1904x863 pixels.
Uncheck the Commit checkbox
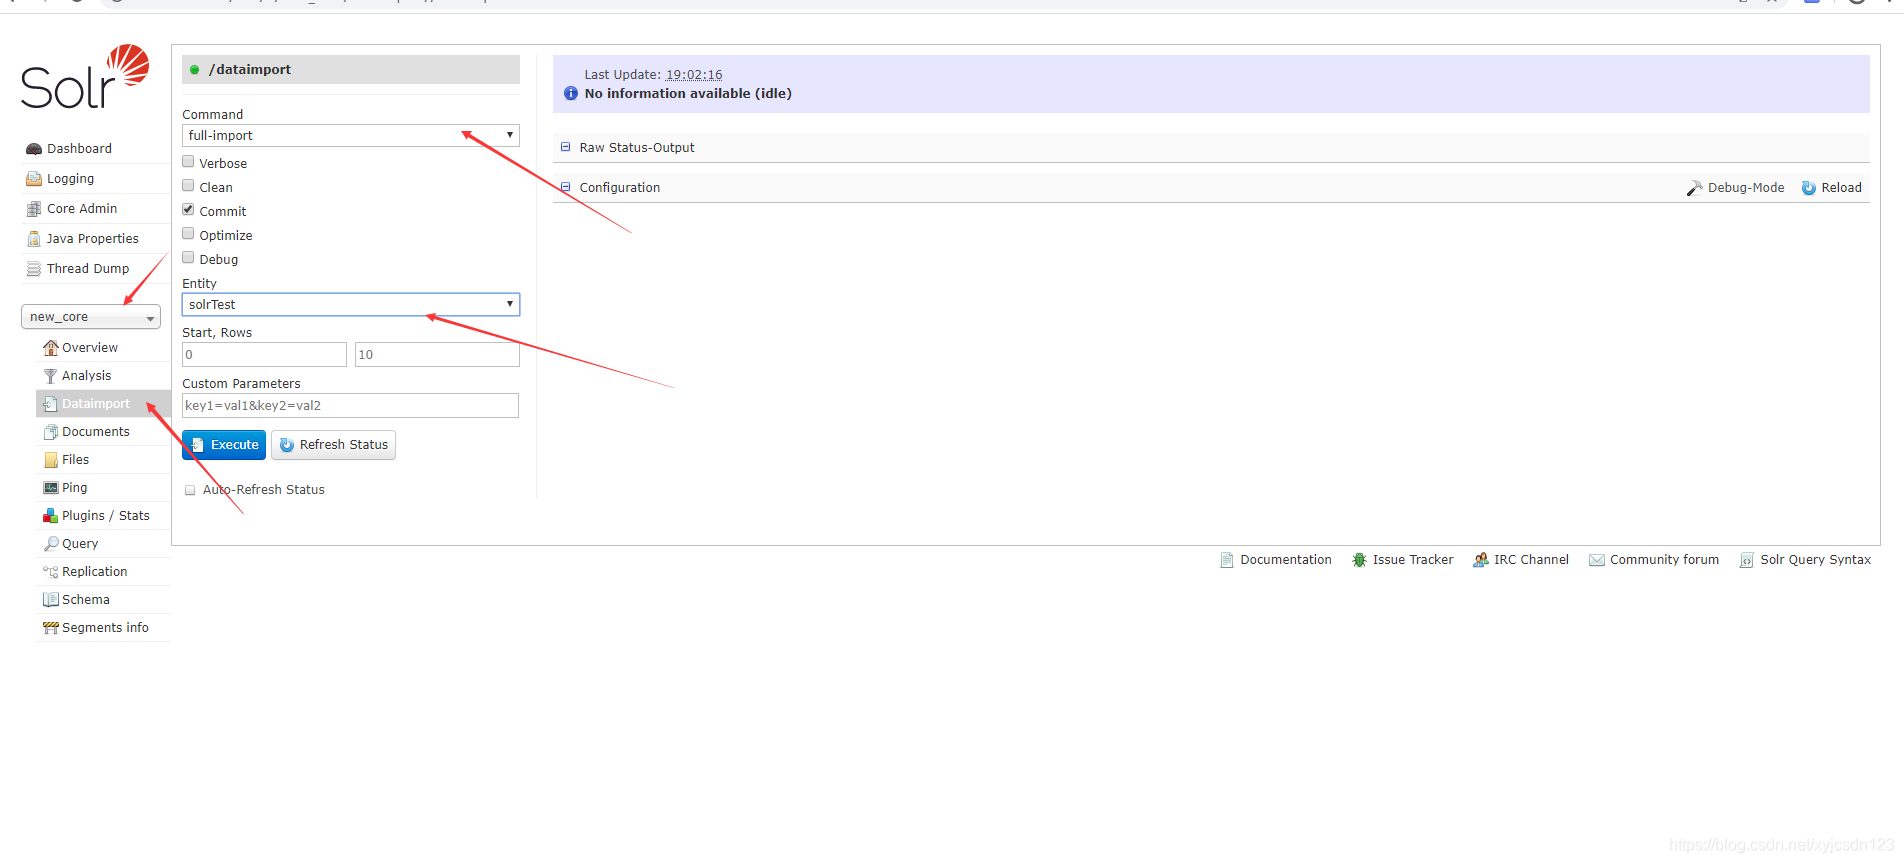(188, 210)
